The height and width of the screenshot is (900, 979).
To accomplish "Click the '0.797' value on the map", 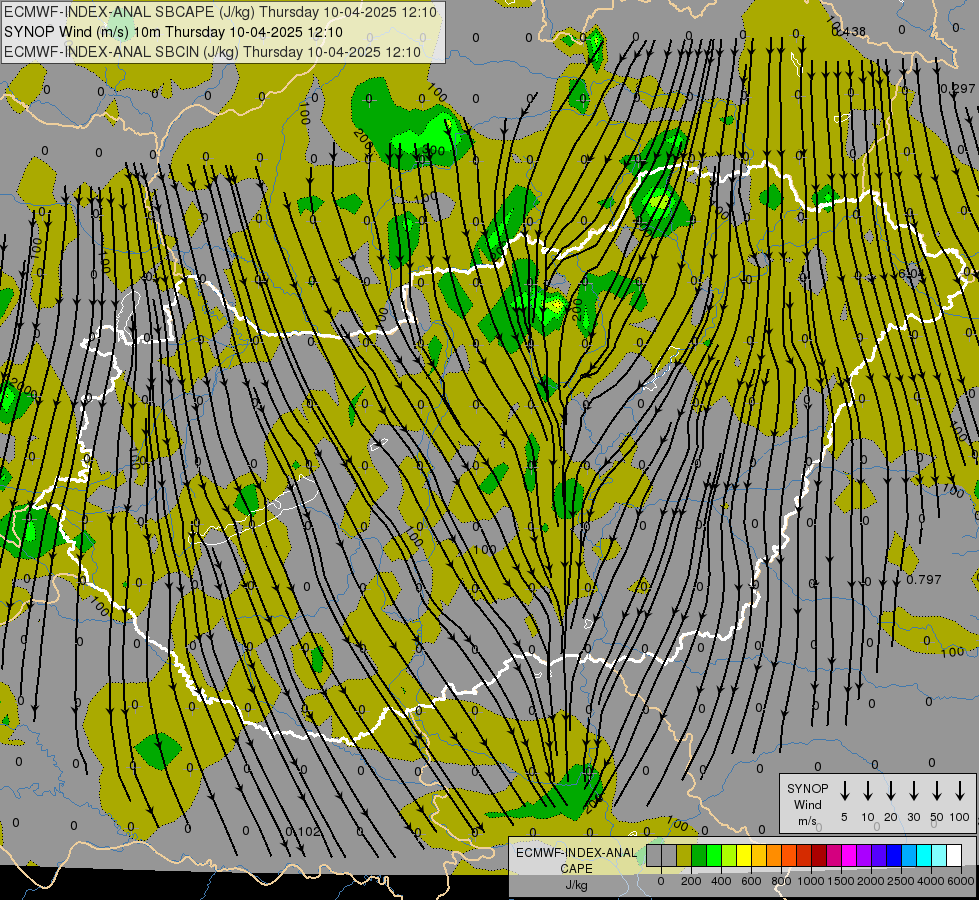I will [923, 580].
